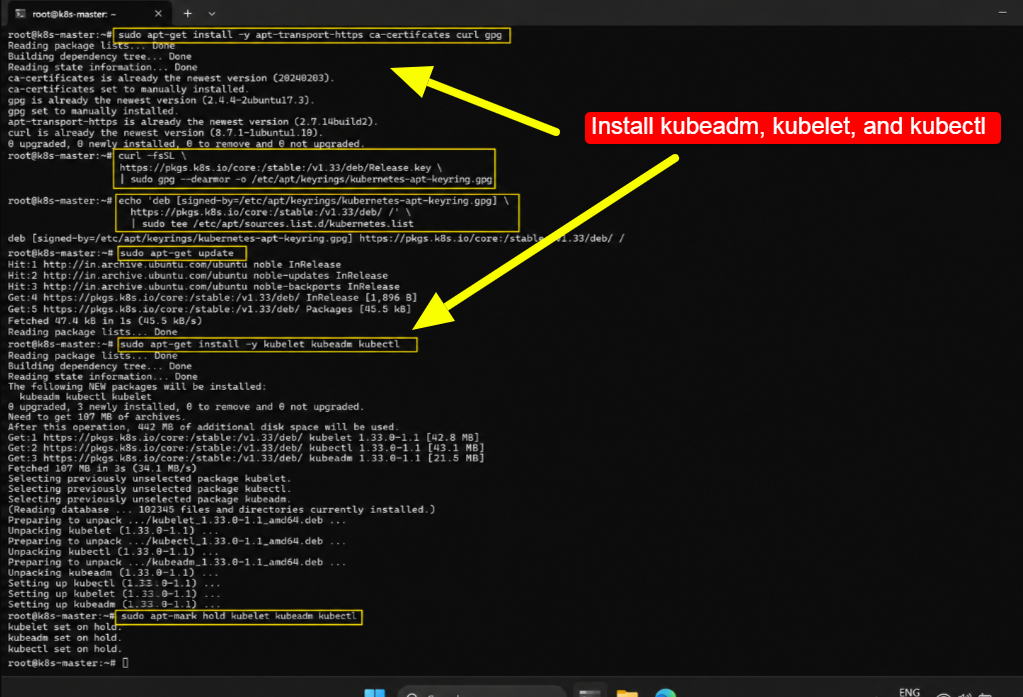Click 'The following NEW packages will be installed:'

coord(137,386)
